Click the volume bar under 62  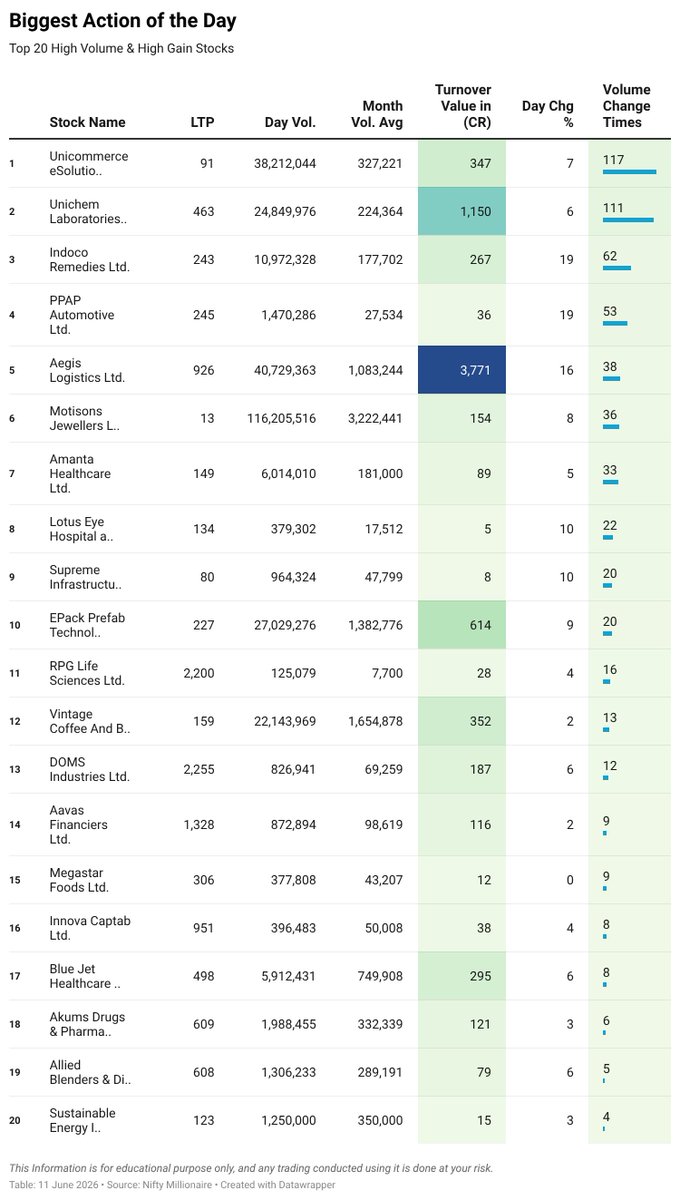coord(617,268)
